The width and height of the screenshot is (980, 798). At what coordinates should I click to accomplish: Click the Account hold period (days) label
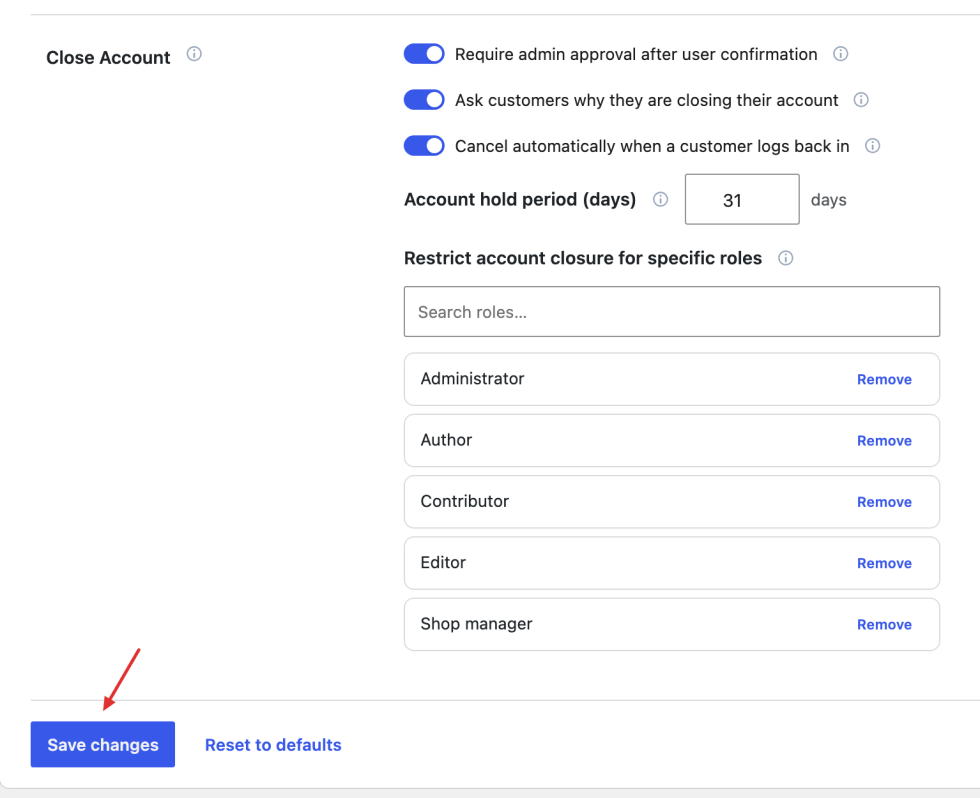tap(520, 199)
